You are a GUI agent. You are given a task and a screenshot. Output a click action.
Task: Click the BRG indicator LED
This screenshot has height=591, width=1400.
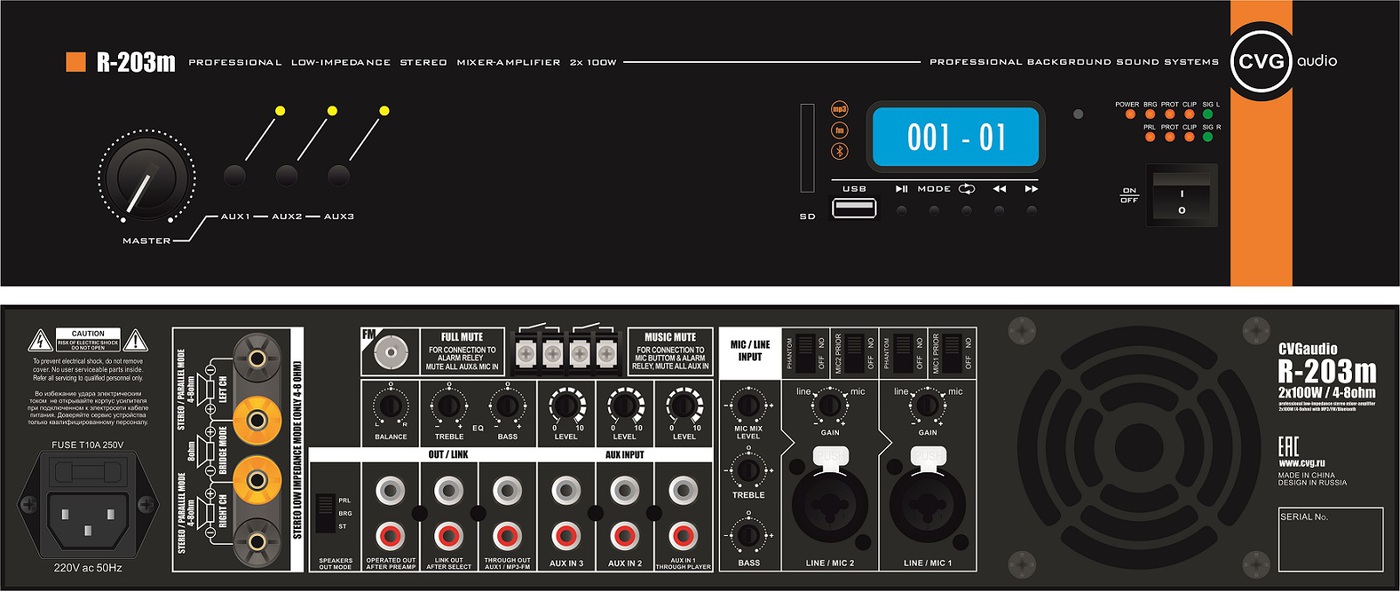tap(1150, 115)
